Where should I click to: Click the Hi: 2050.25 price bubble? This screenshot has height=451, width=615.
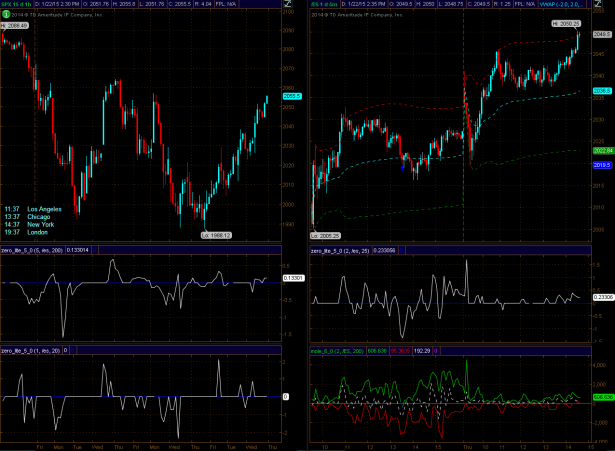(566, 24)
